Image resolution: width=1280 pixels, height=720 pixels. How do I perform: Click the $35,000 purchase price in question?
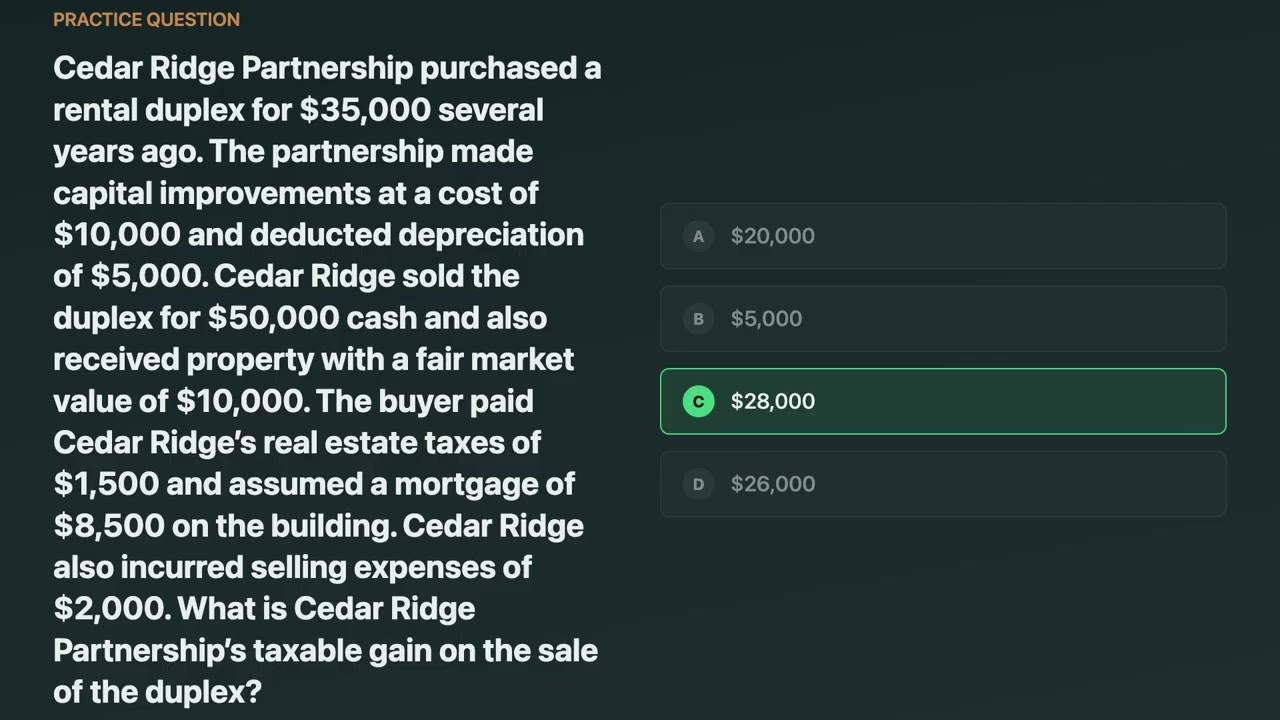[365, 110]
